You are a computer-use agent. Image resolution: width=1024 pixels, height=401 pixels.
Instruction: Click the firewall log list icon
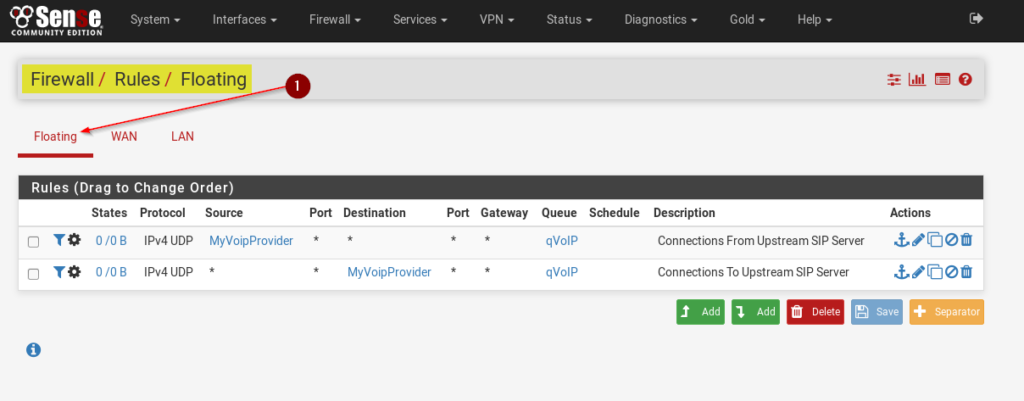coord(942,80)
